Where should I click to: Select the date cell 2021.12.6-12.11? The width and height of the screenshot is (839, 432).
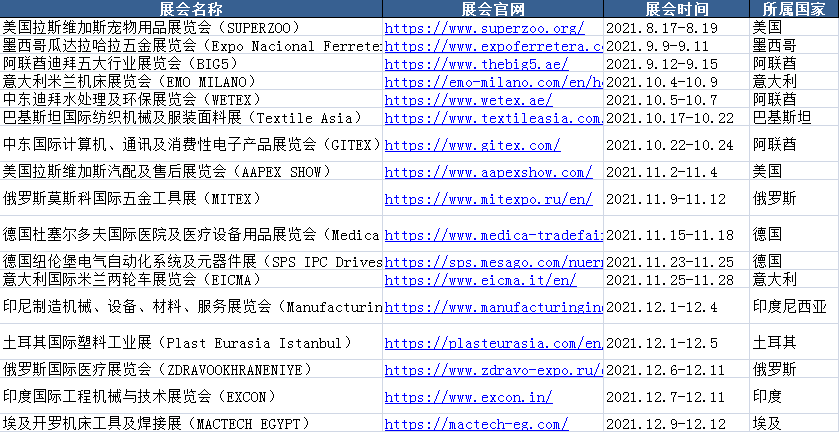click(677, 369)
